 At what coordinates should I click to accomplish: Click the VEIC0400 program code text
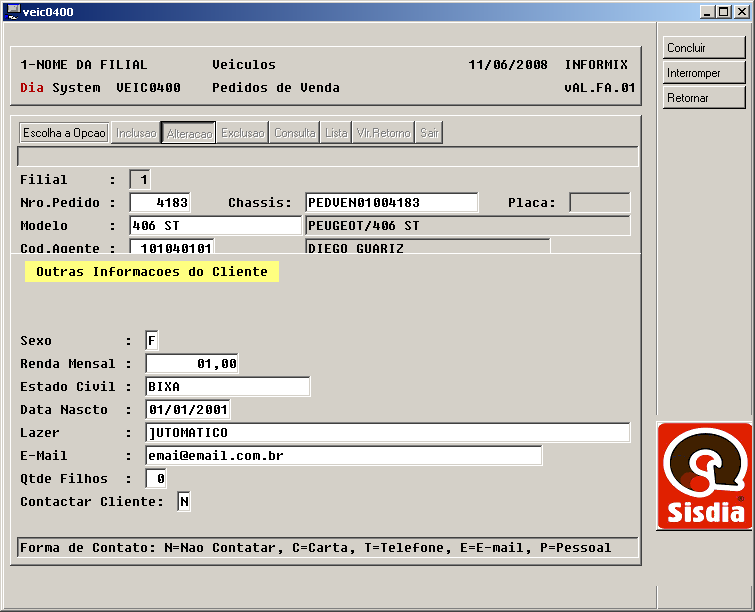[x=148, y=88]
